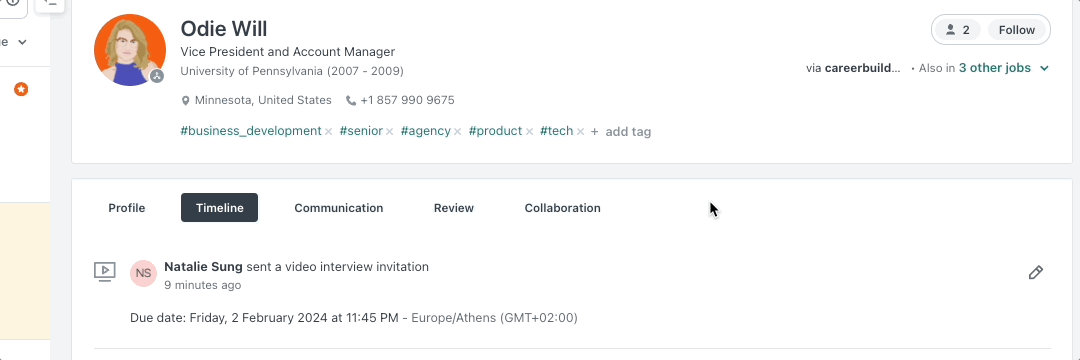Image resolution: width=1080 pixels, height=360 pixels.
Task: Open the left panel dropdown chevron
Action: pyautogui.click(x=22, y=42)
